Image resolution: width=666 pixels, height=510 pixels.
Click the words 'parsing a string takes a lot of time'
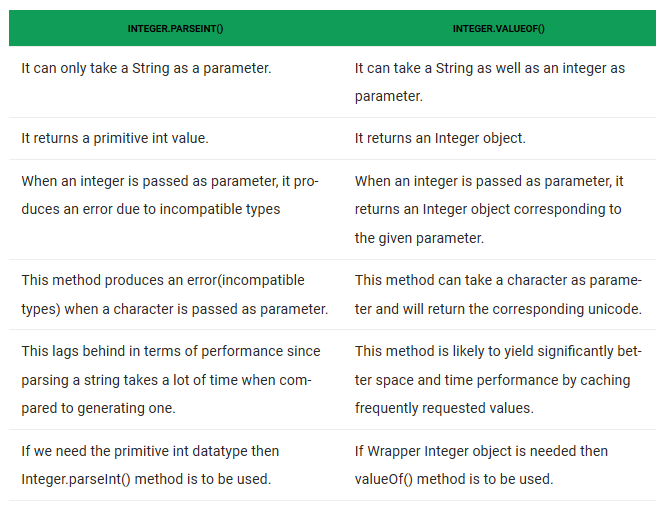[x=134, y=380]
